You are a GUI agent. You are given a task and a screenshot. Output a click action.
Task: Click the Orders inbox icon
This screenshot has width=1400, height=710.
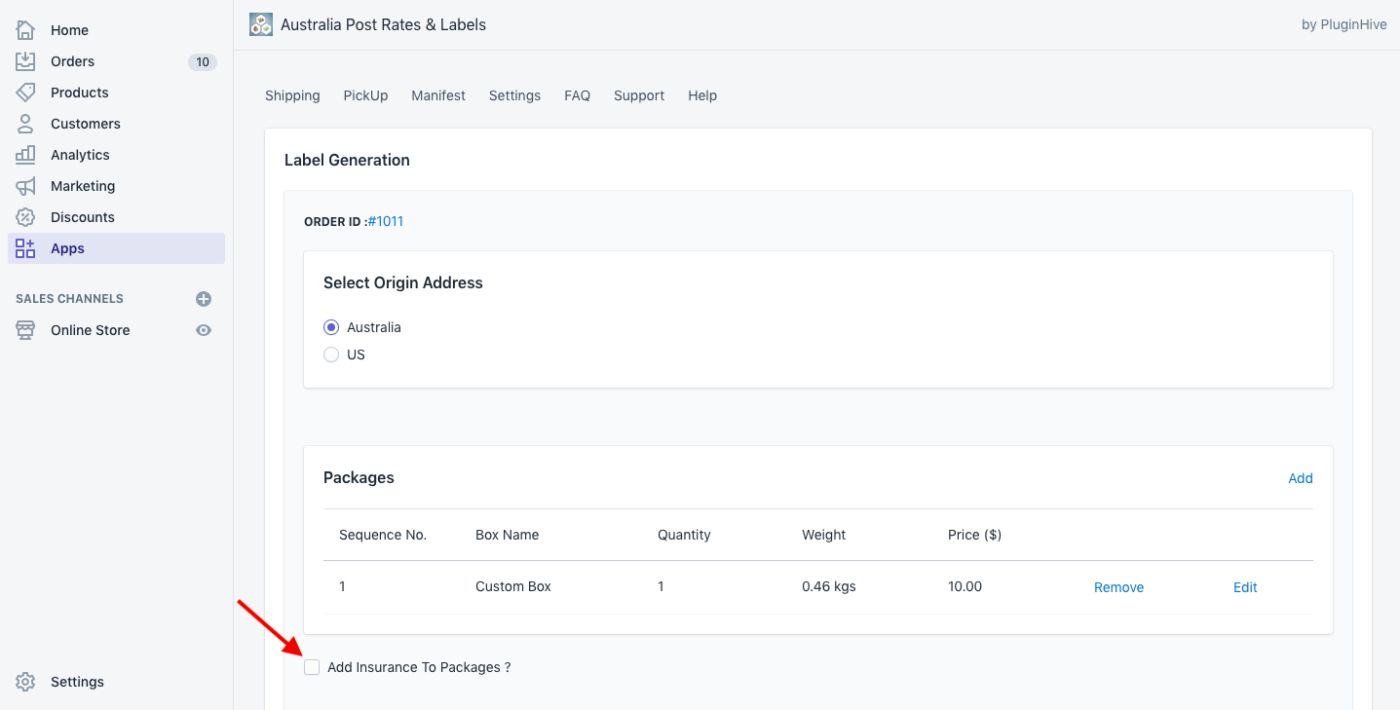point(26,61)
